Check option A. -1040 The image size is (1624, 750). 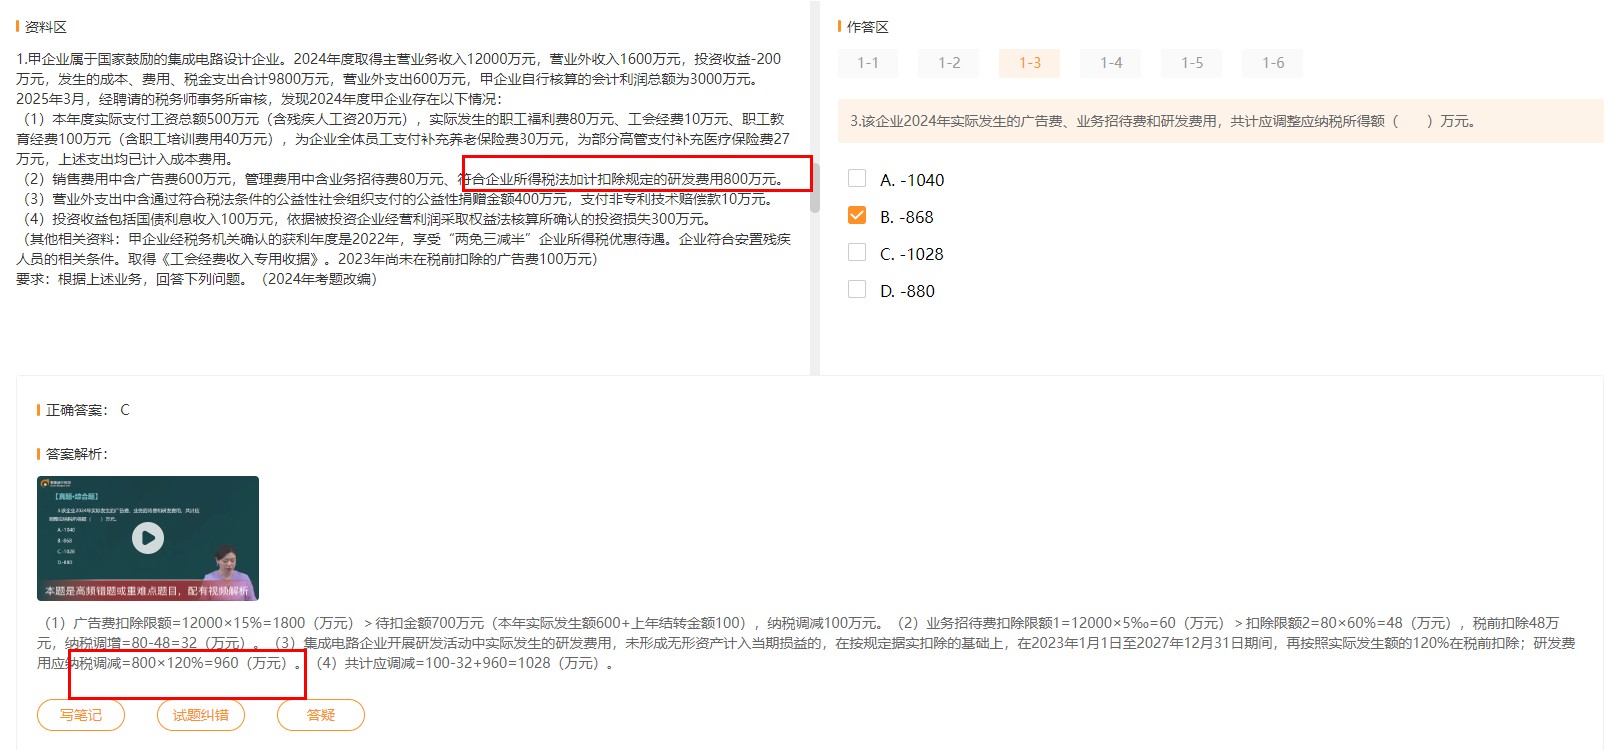coord(857,179)
